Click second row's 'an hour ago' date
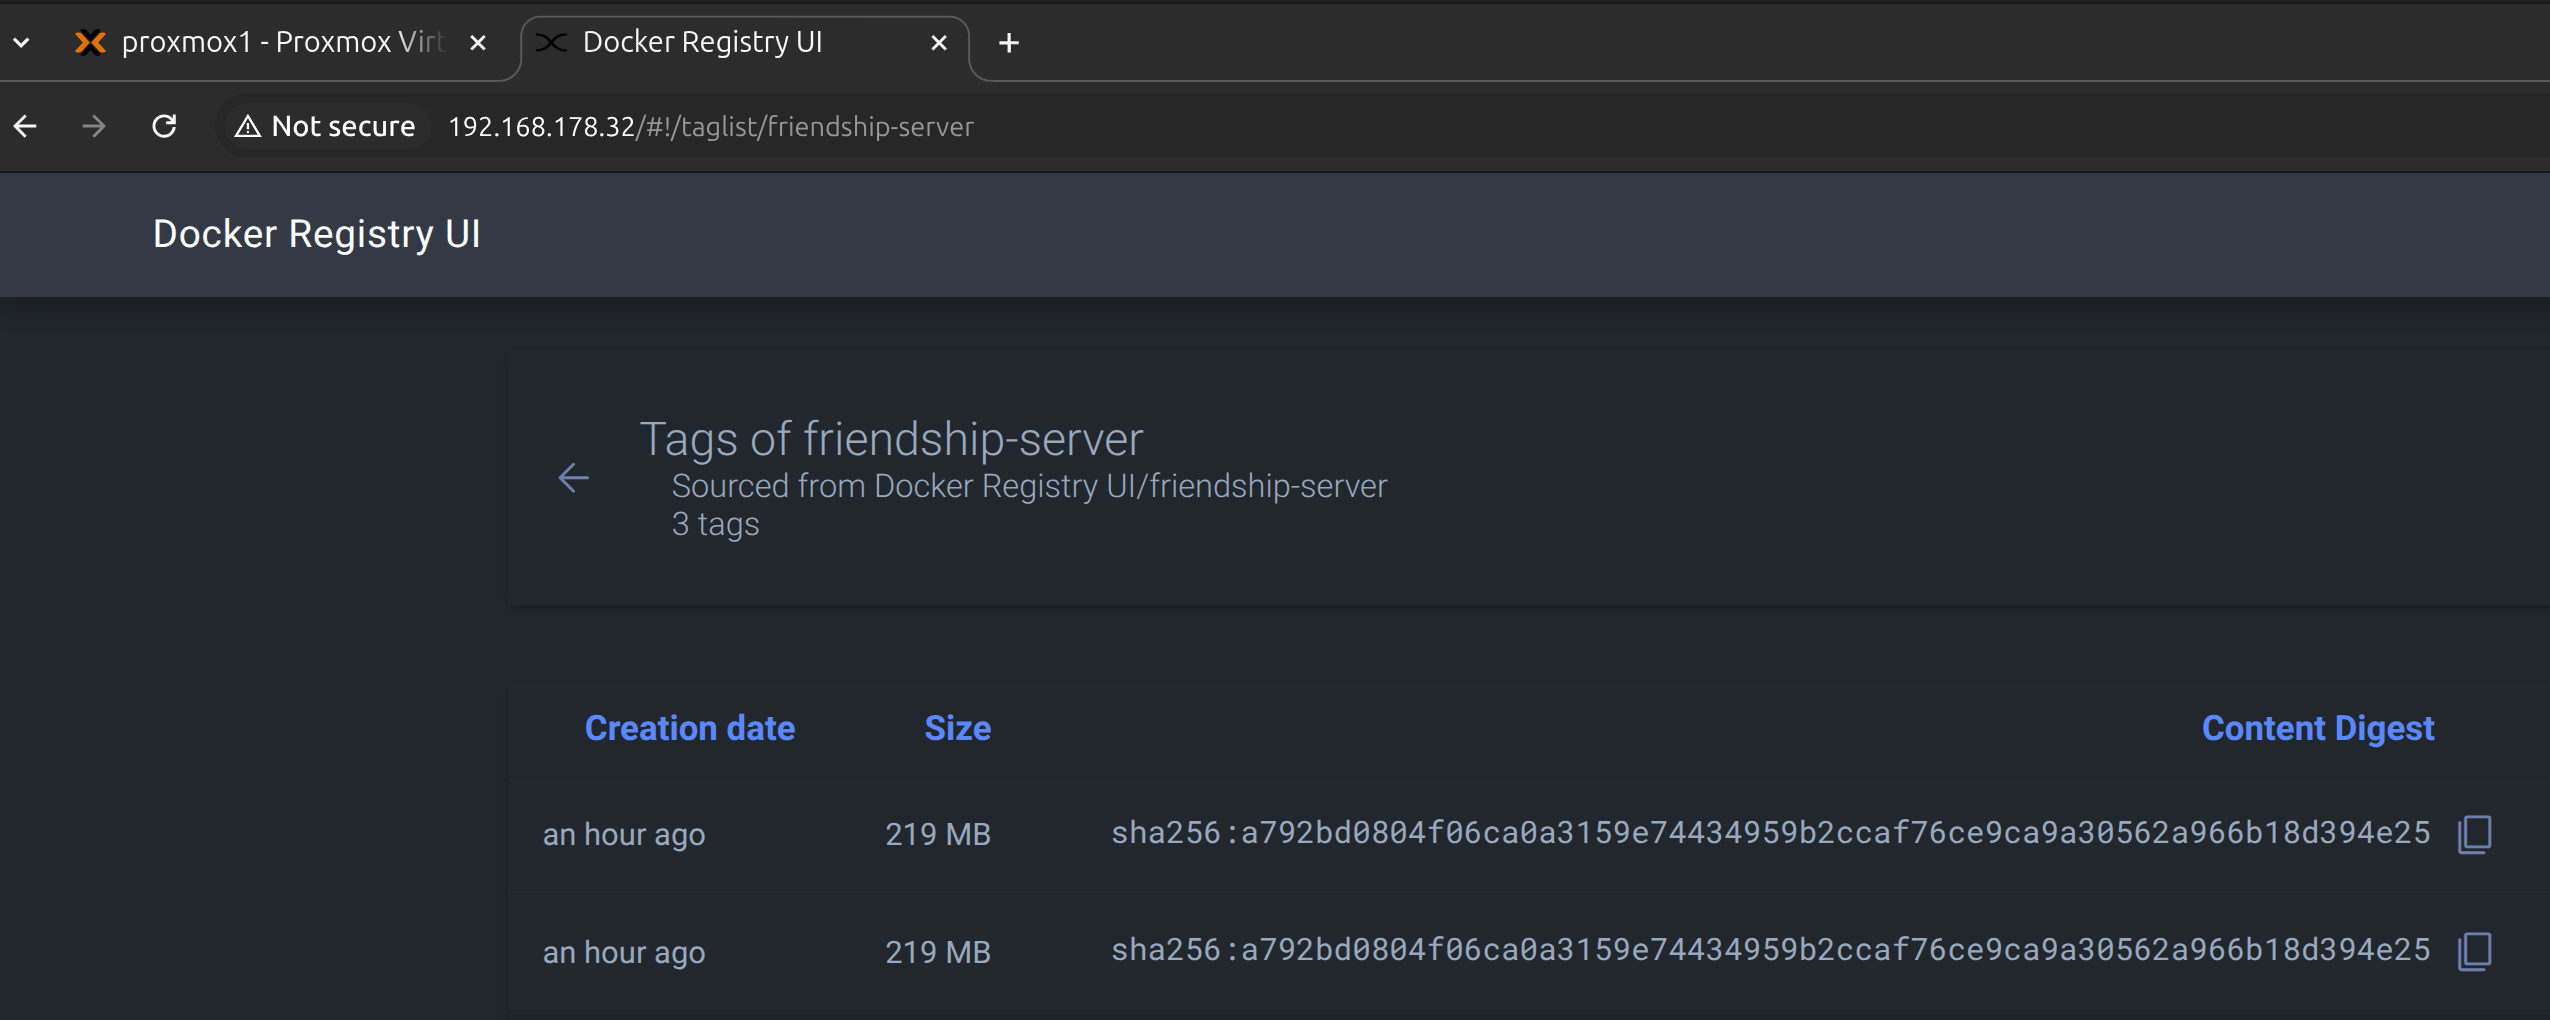 tap(624, 952)
